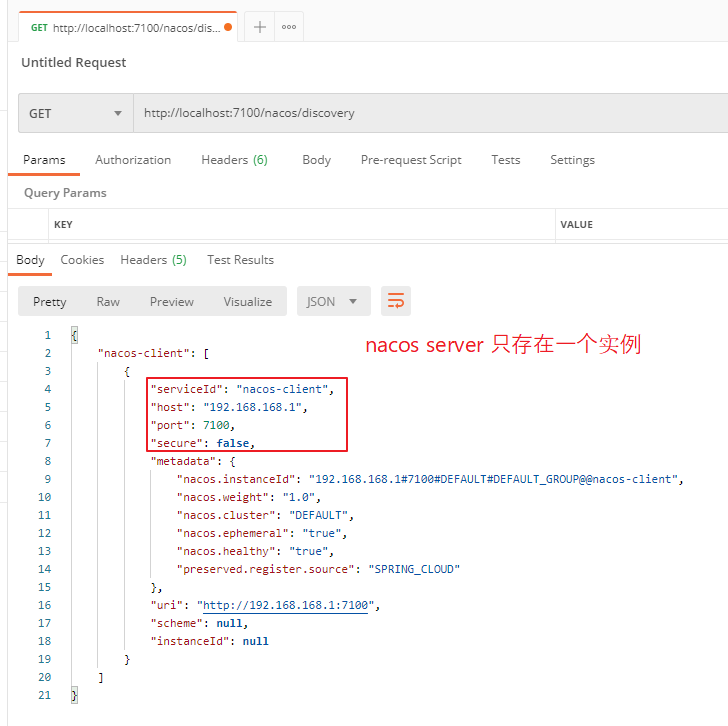
Task: Click the VALUE column header
Action: [x=577, y=225]
